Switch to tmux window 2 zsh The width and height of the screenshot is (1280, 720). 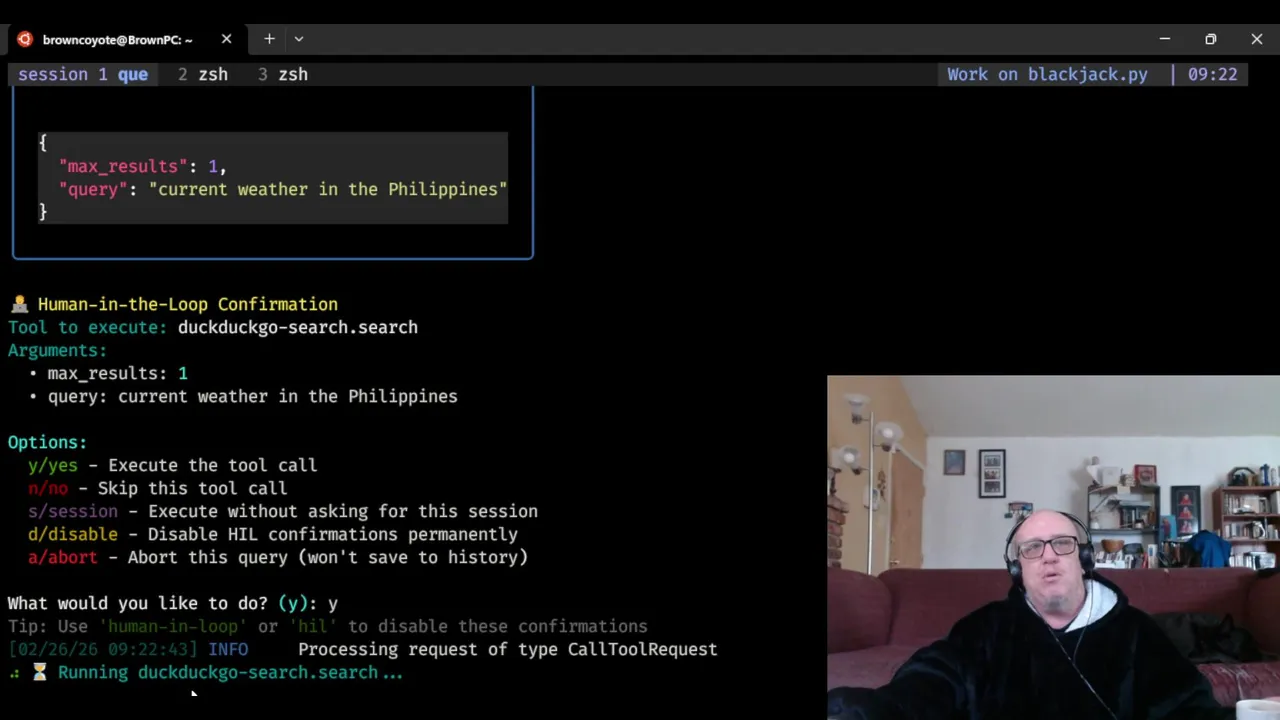tap(203, 74)
